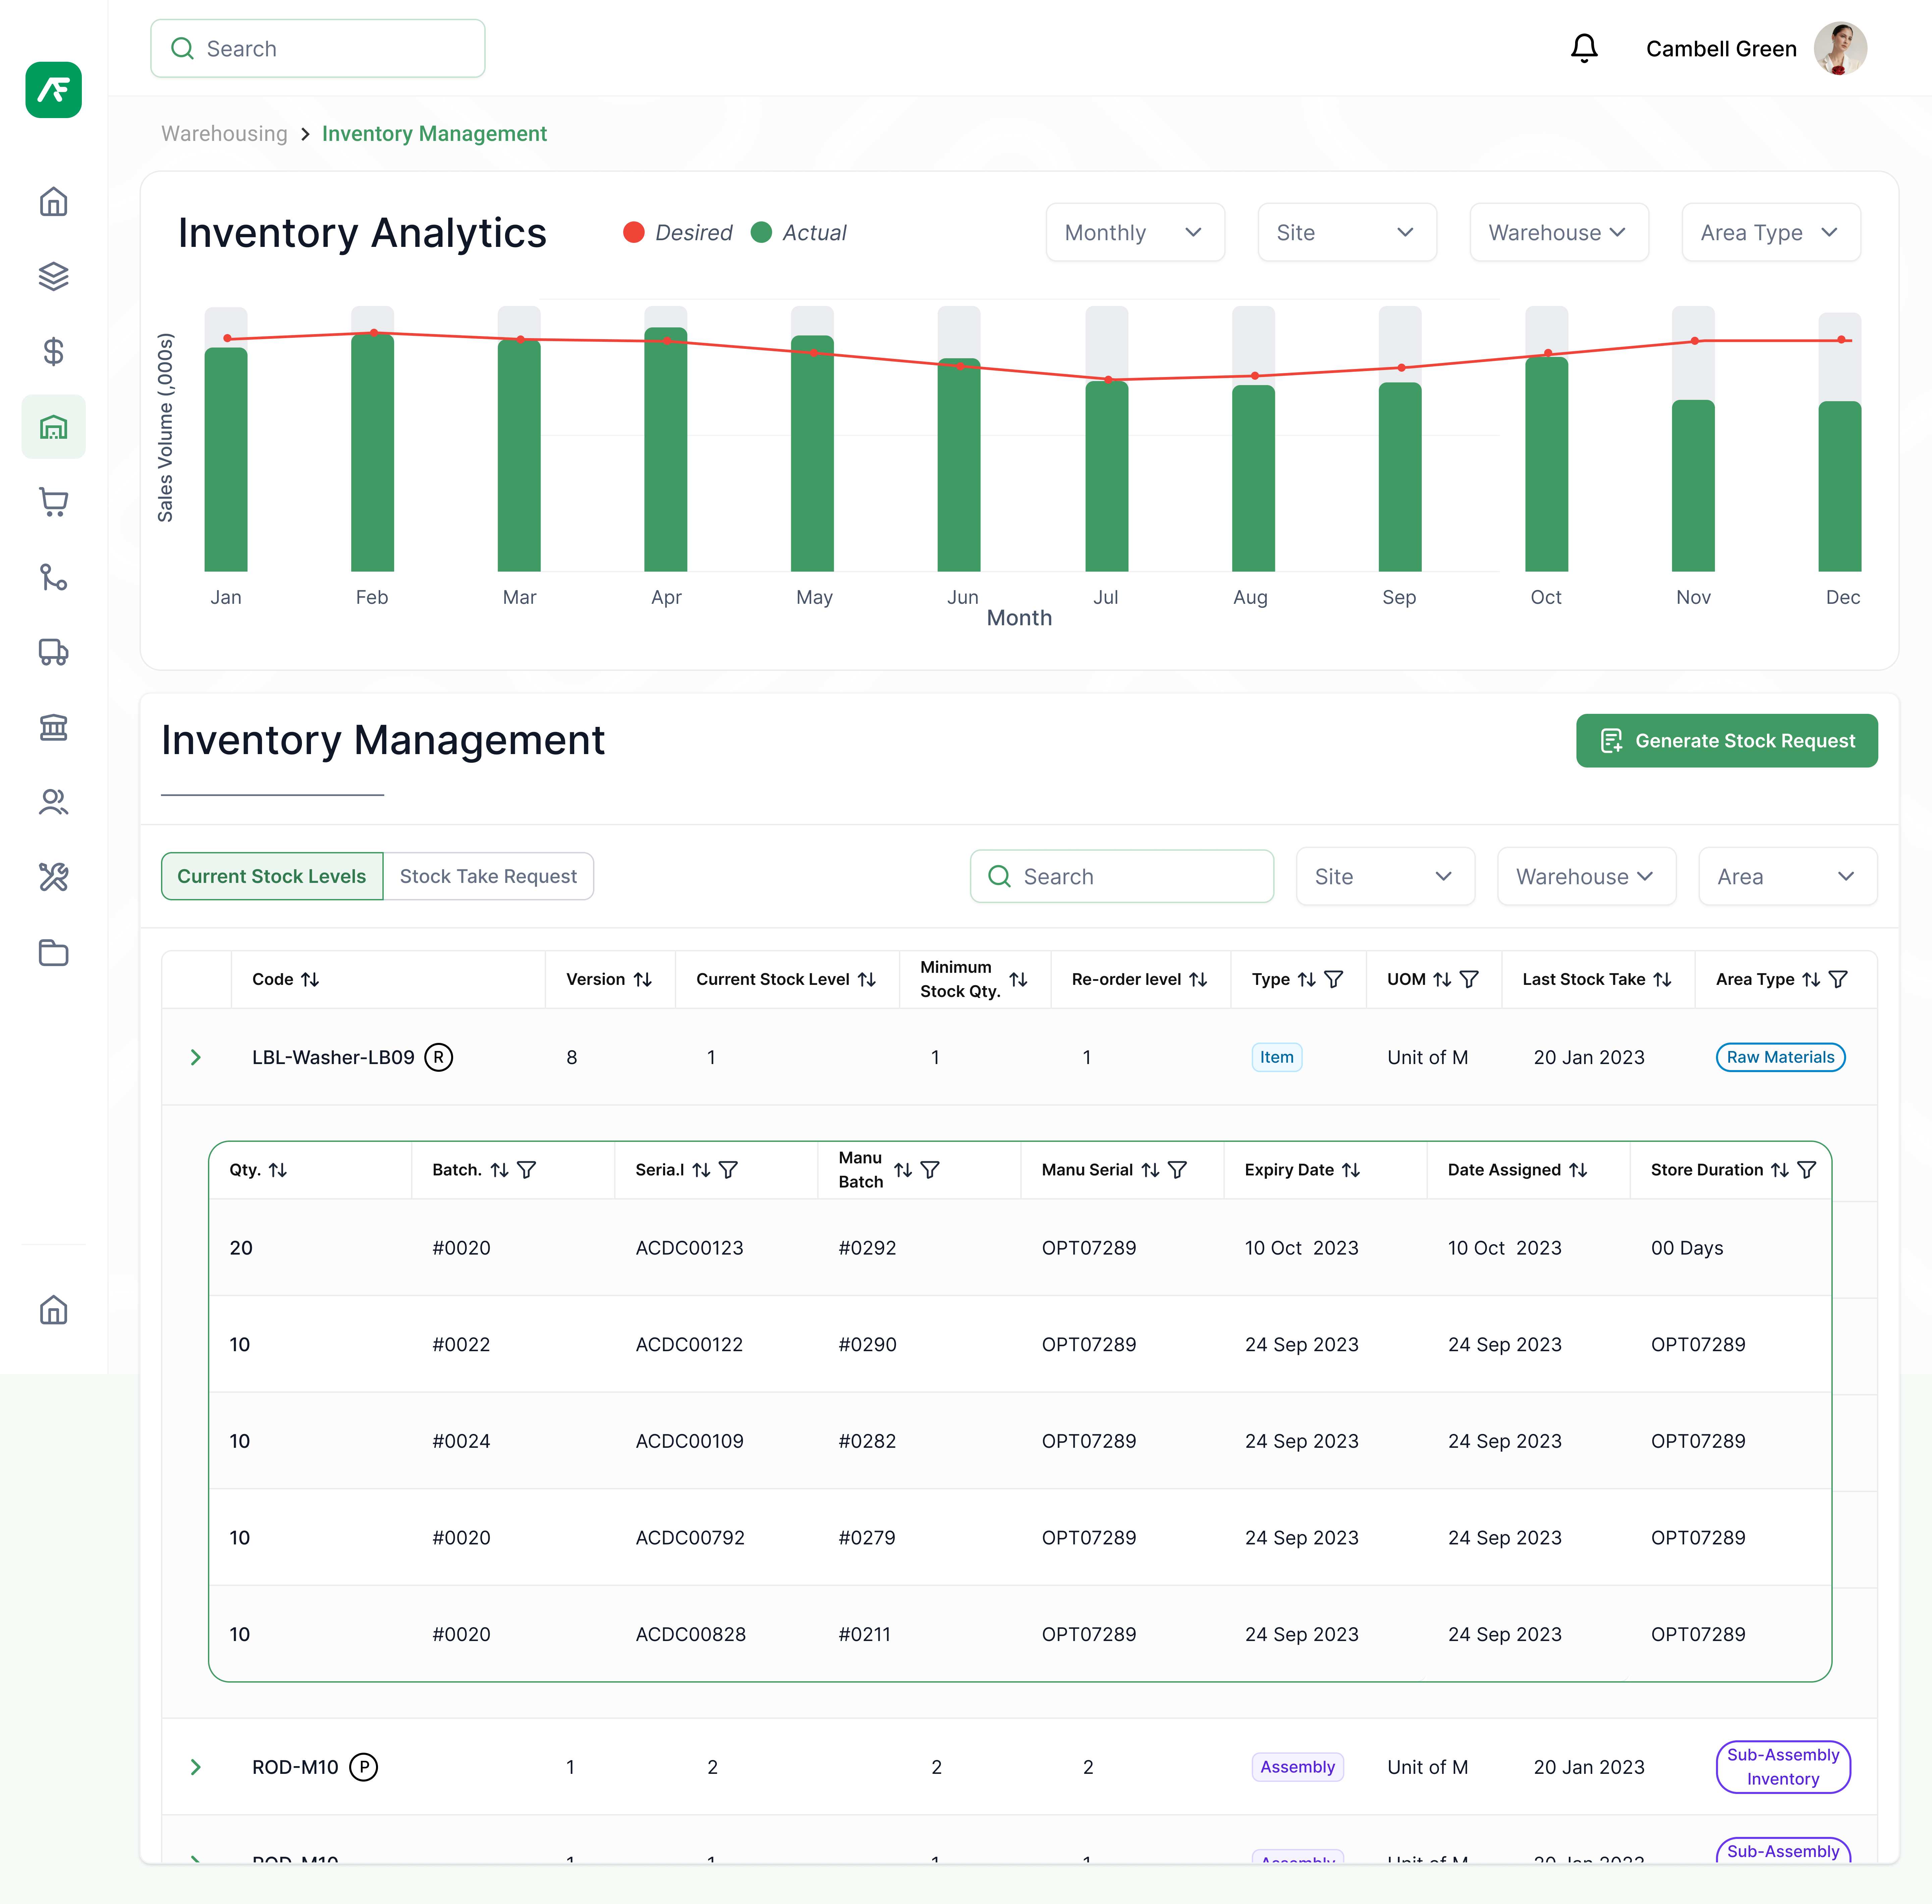Click Inventory Management breadcrumb
This screenshot has height=1904, width=1932.
(434, 134)
